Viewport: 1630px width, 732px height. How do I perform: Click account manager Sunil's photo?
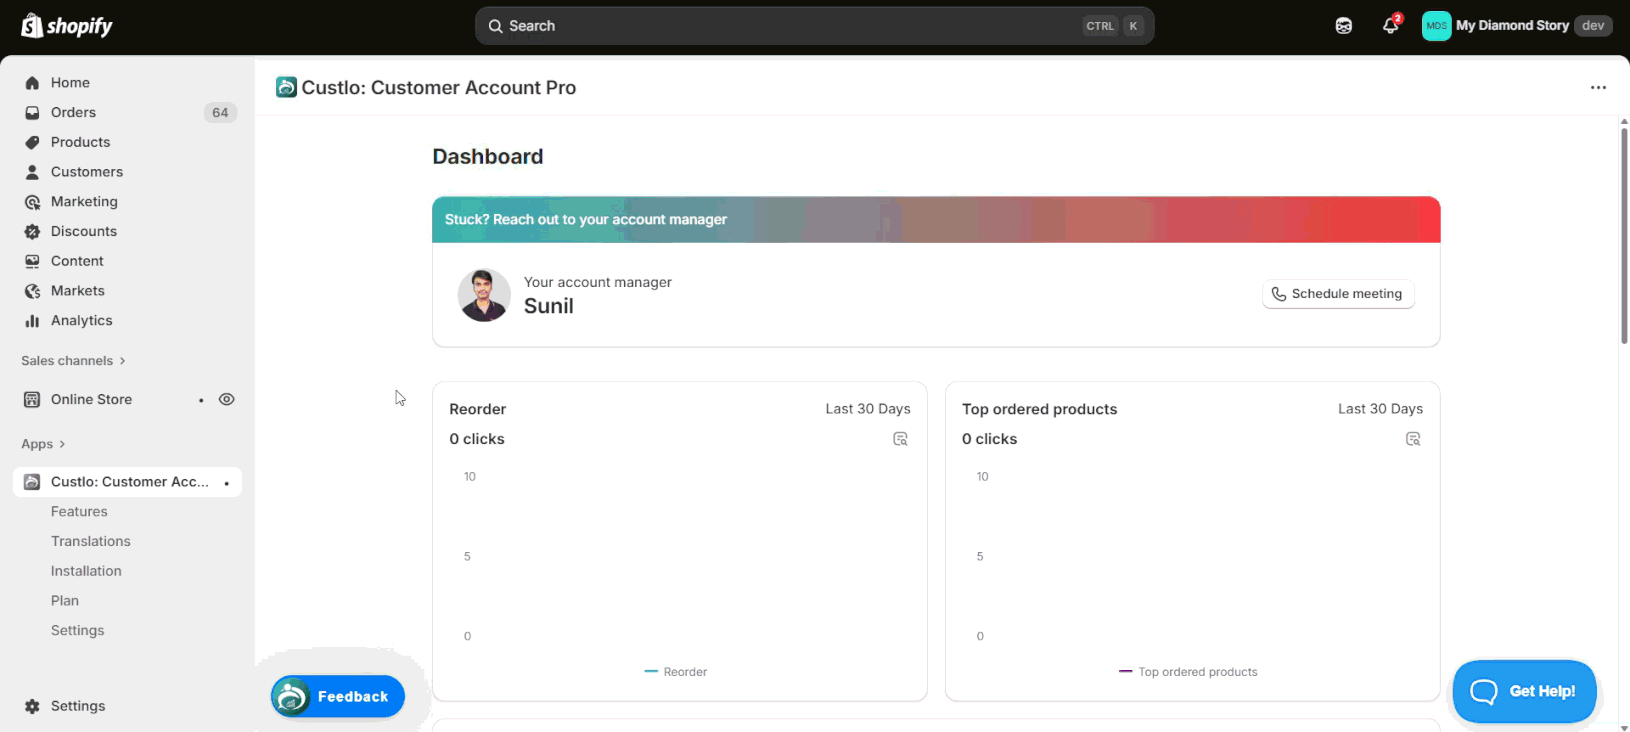484,295
